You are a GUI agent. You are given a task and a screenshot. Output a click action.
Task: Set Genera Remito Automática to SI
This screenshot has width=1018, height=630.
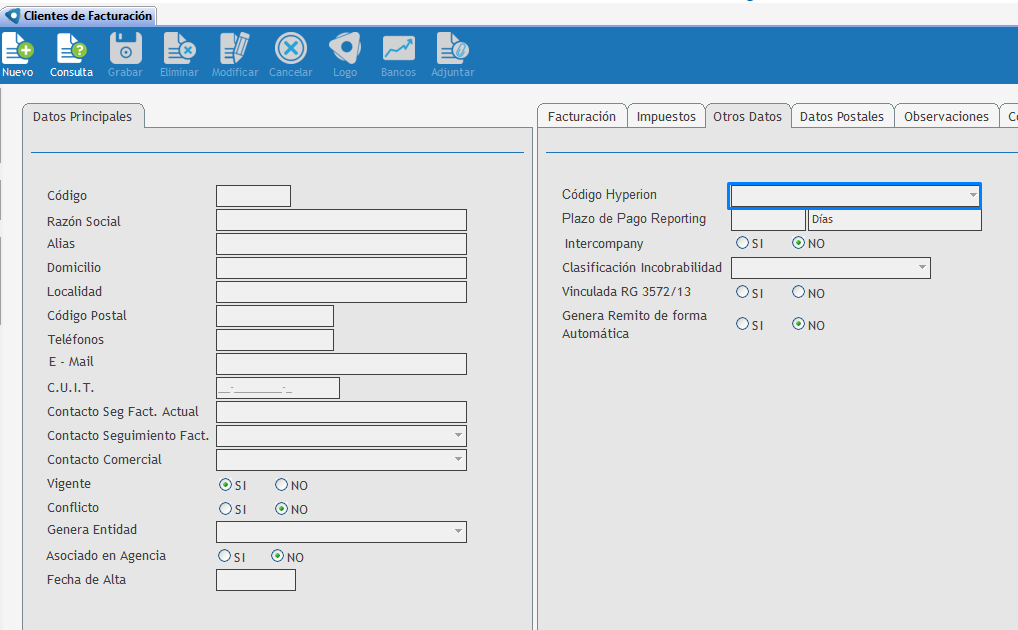[742, 324]
